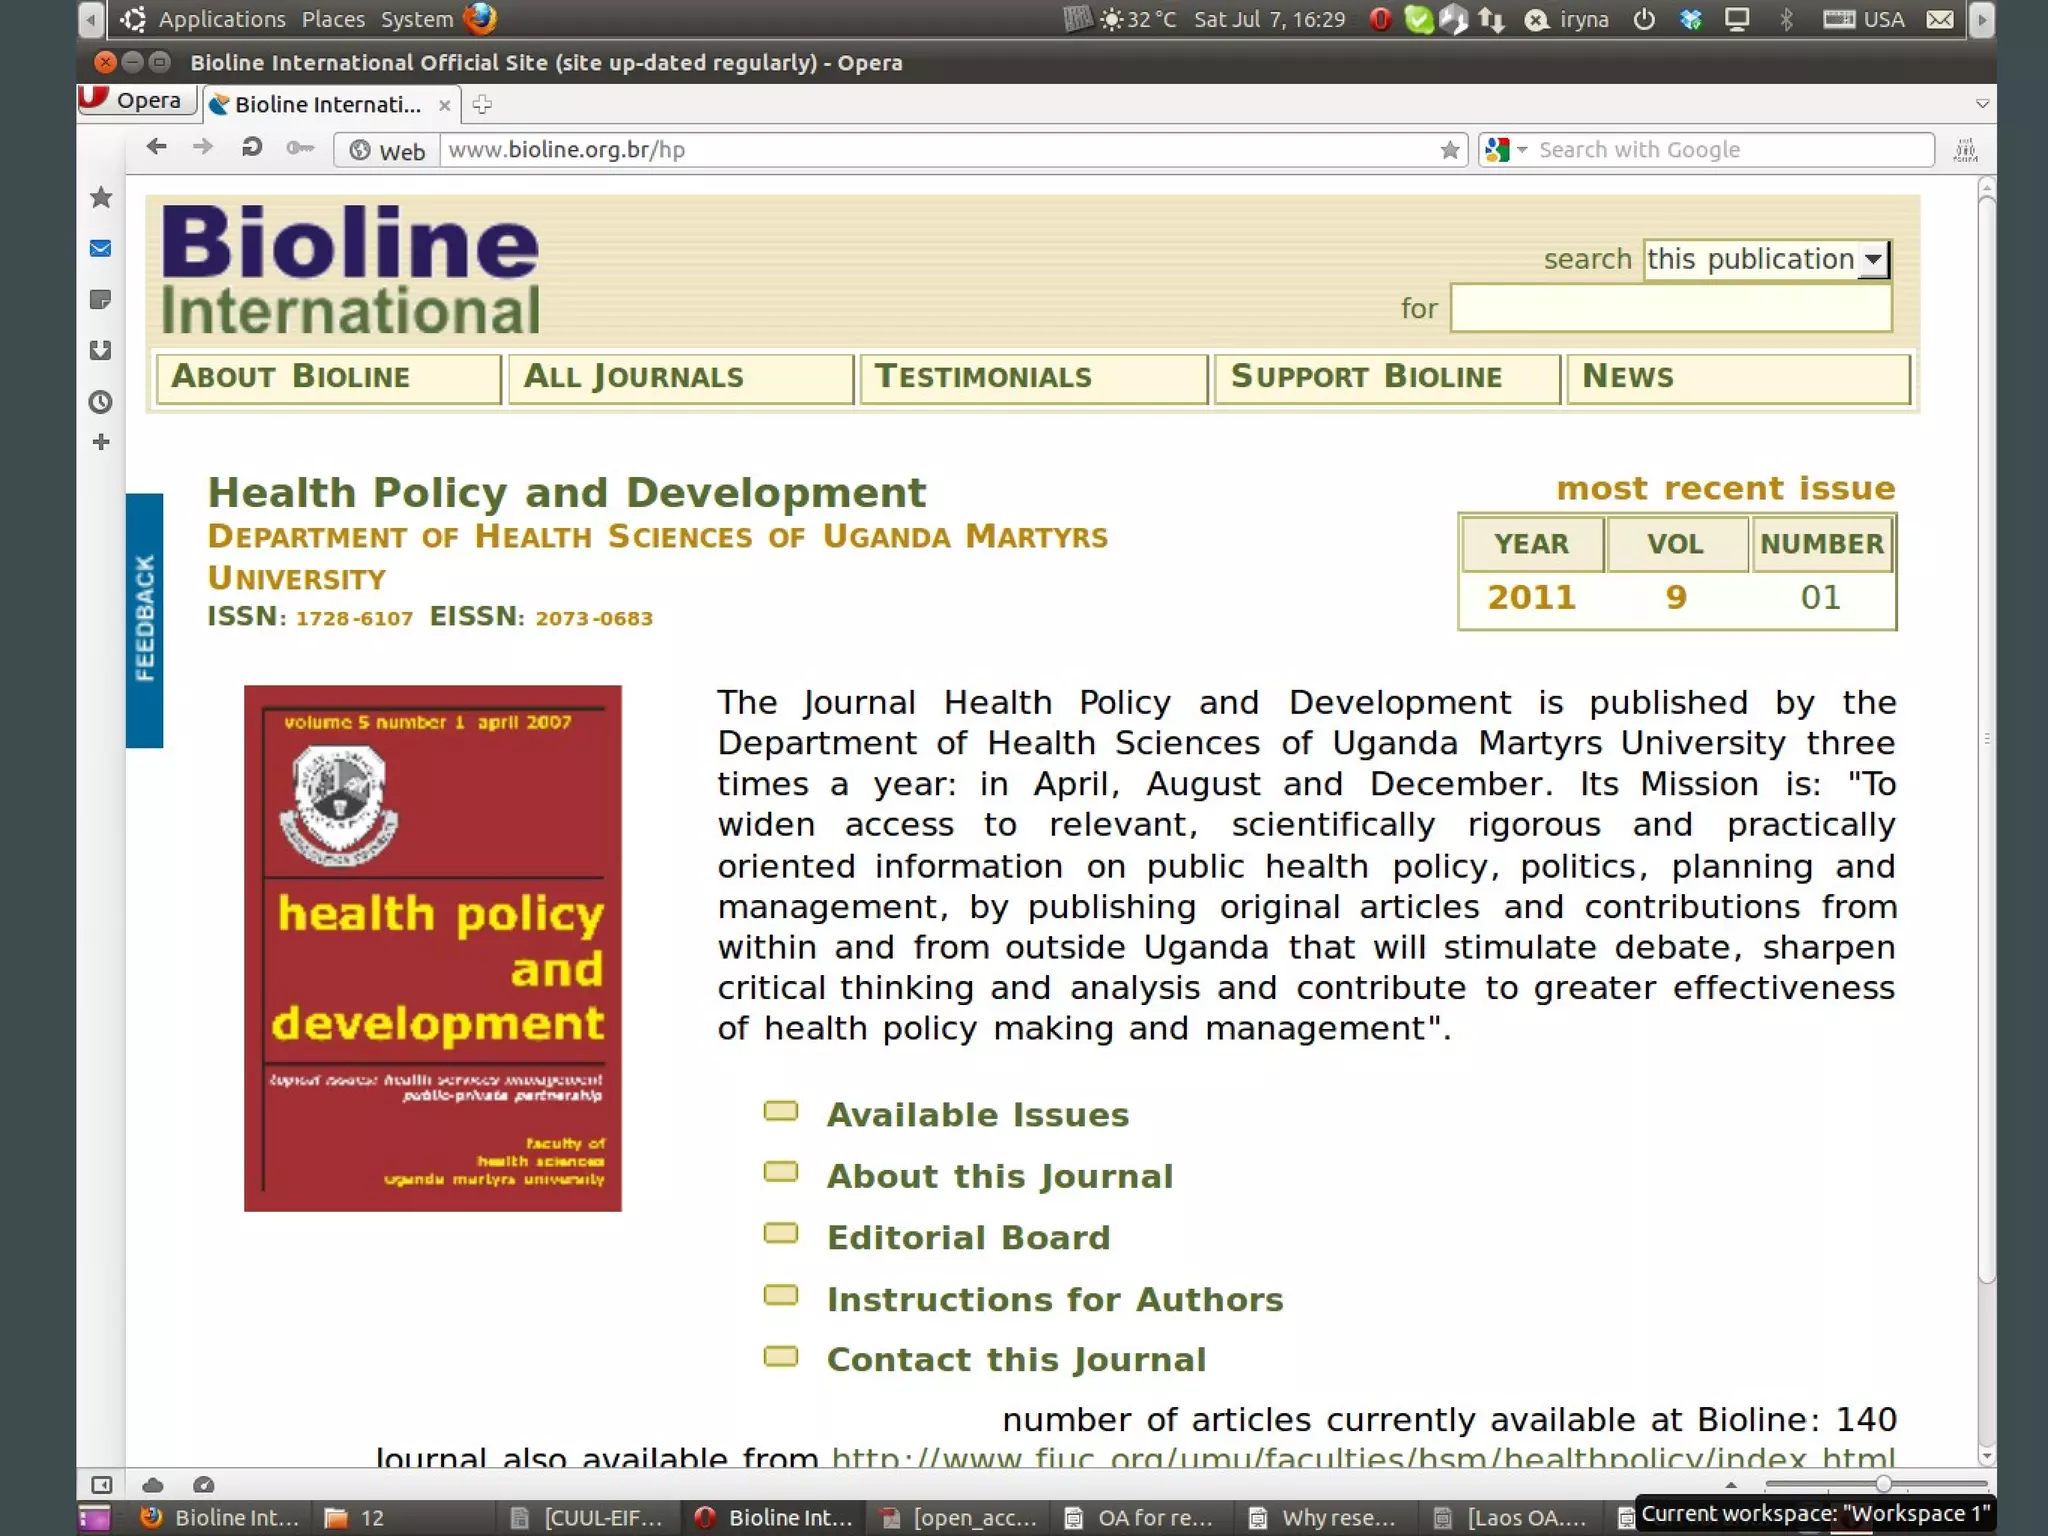The height and width of the screenshot is (1536, 2048).
Task: Click the back navigation arrow
Action: 157,148
